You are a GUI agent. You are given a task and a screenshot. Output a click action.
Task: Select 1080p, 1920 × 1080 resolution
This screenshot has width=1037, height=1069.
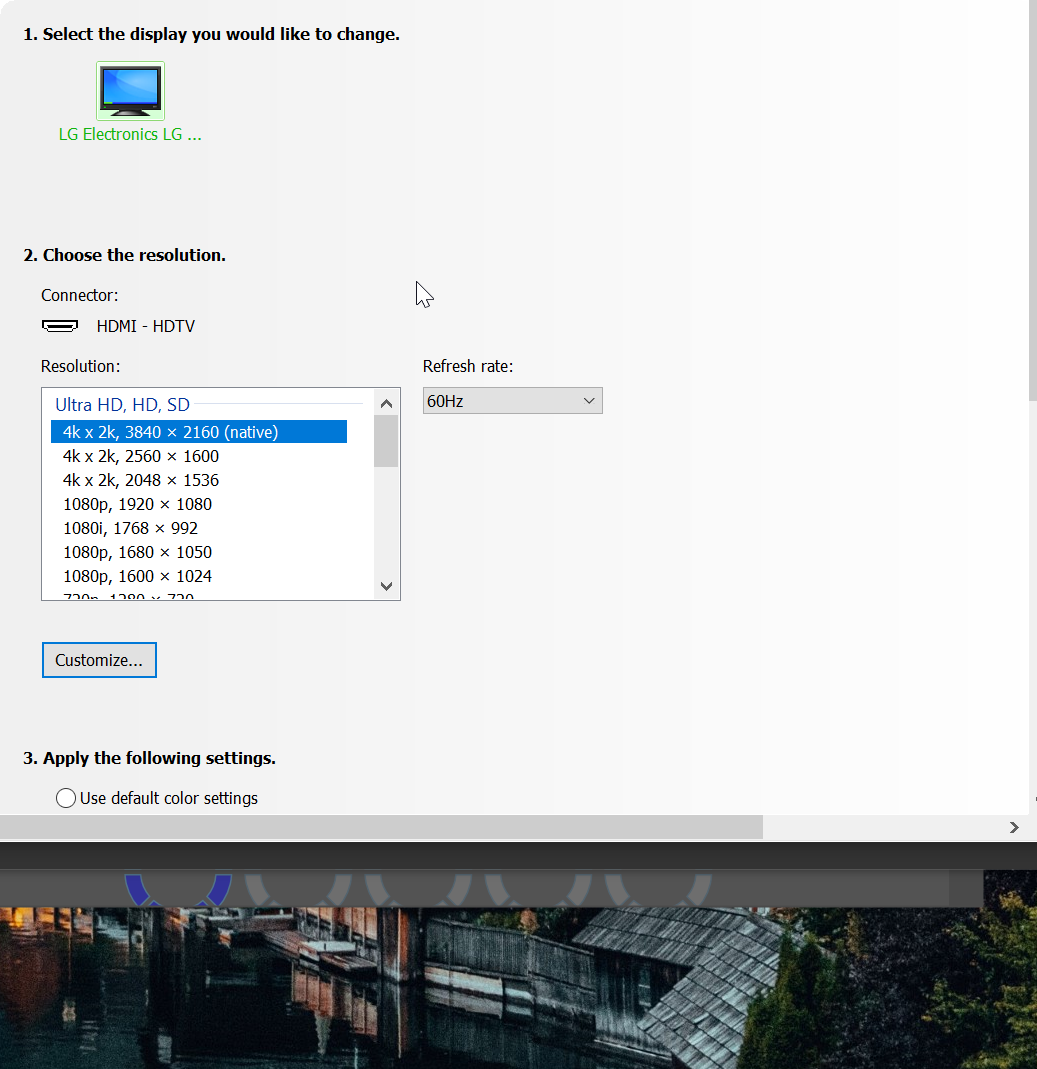point(137,504)
